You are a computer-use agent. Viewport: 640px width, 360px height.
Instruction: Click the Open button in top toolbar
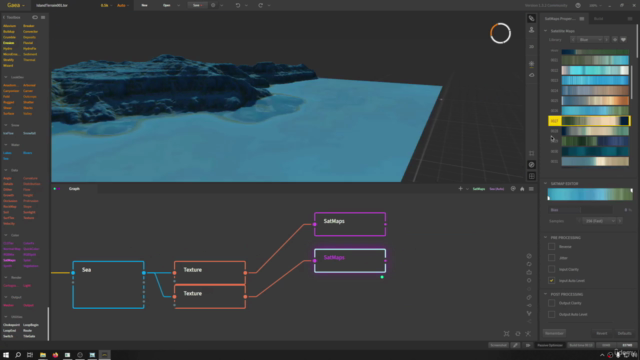click(167, 5)
